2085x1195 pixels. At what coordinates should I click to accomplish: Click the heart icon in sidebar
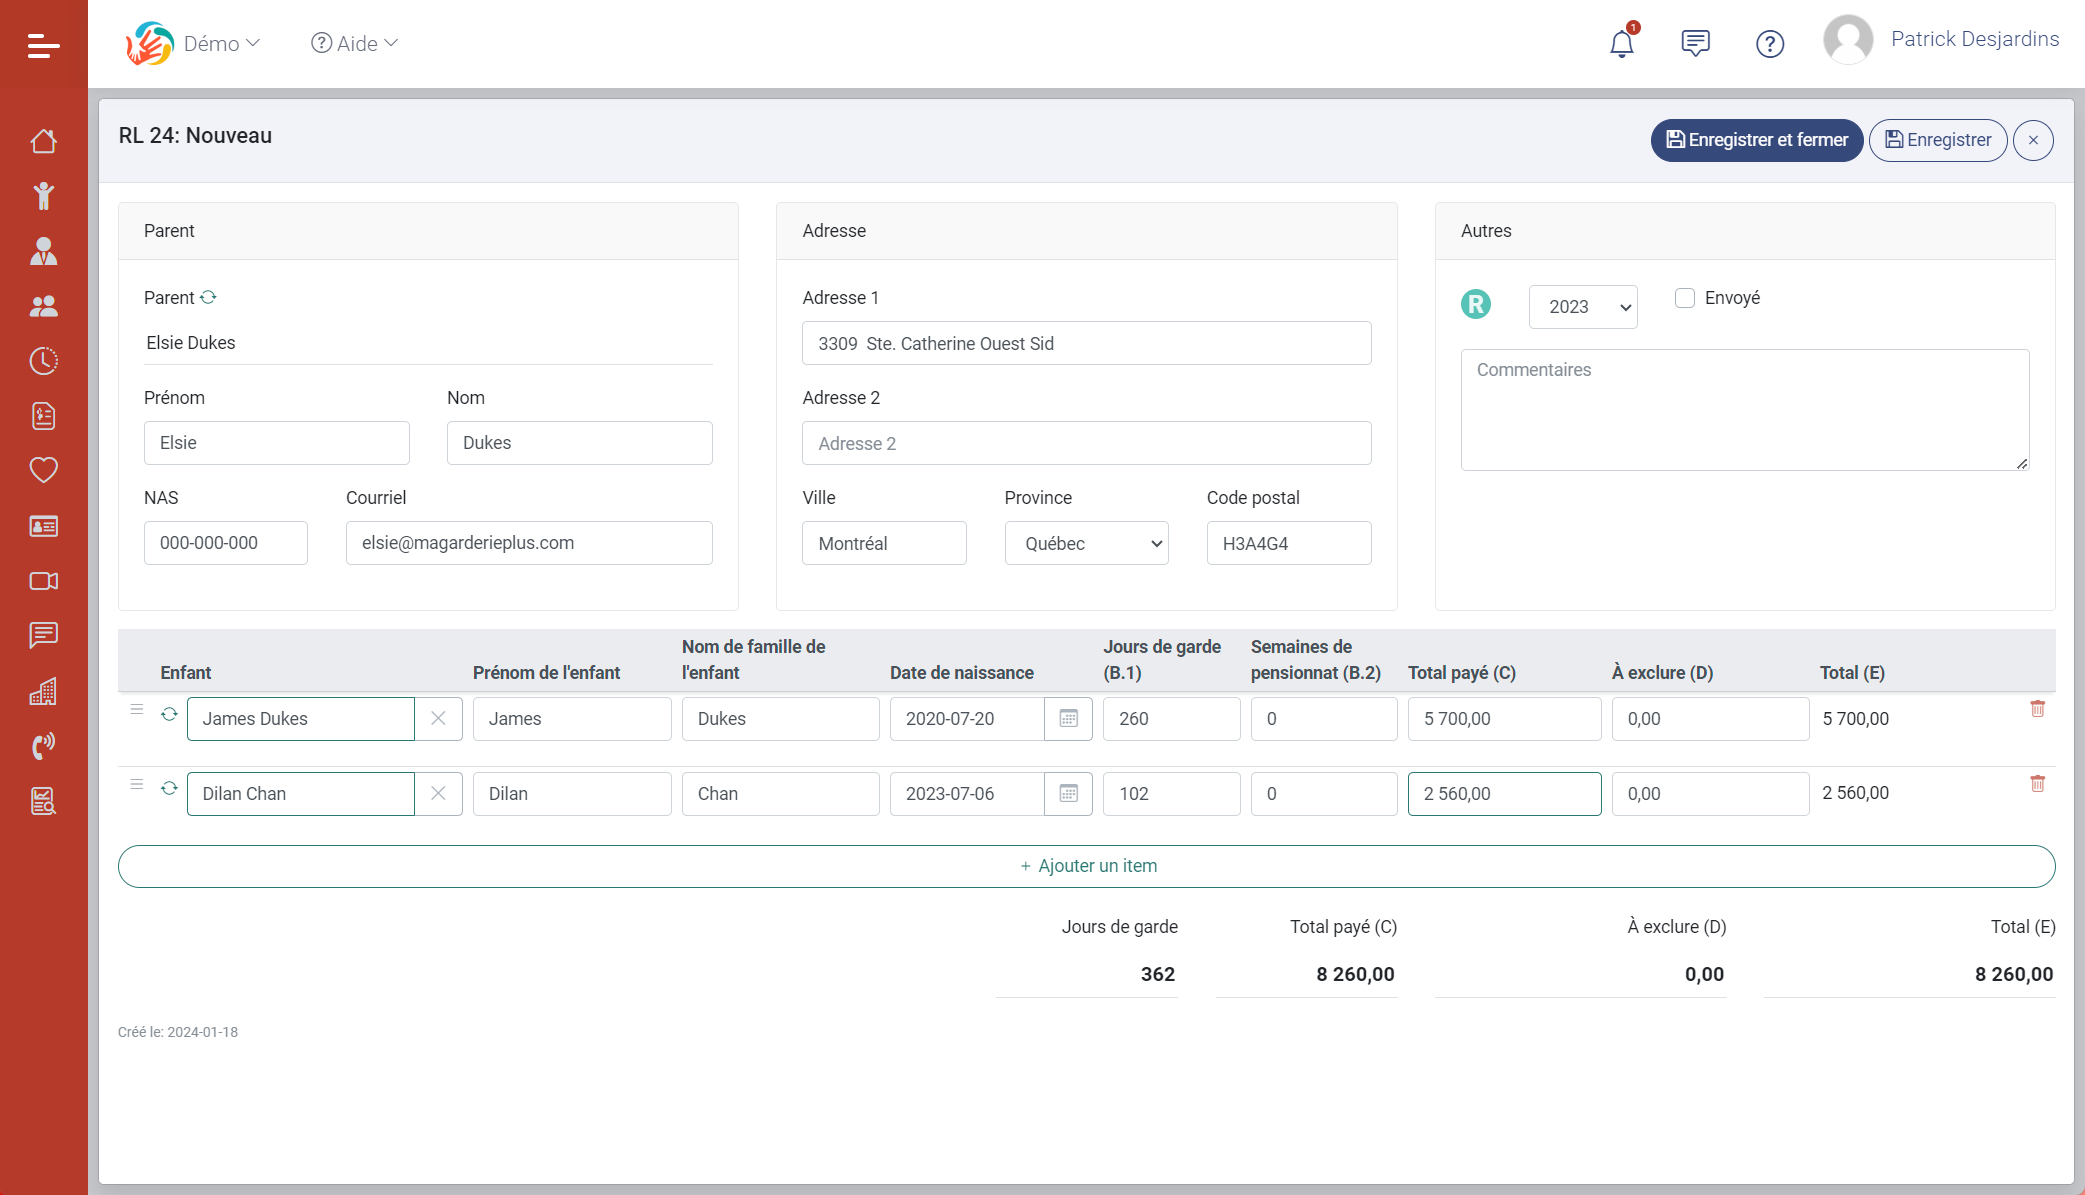(x=43, y=470)
